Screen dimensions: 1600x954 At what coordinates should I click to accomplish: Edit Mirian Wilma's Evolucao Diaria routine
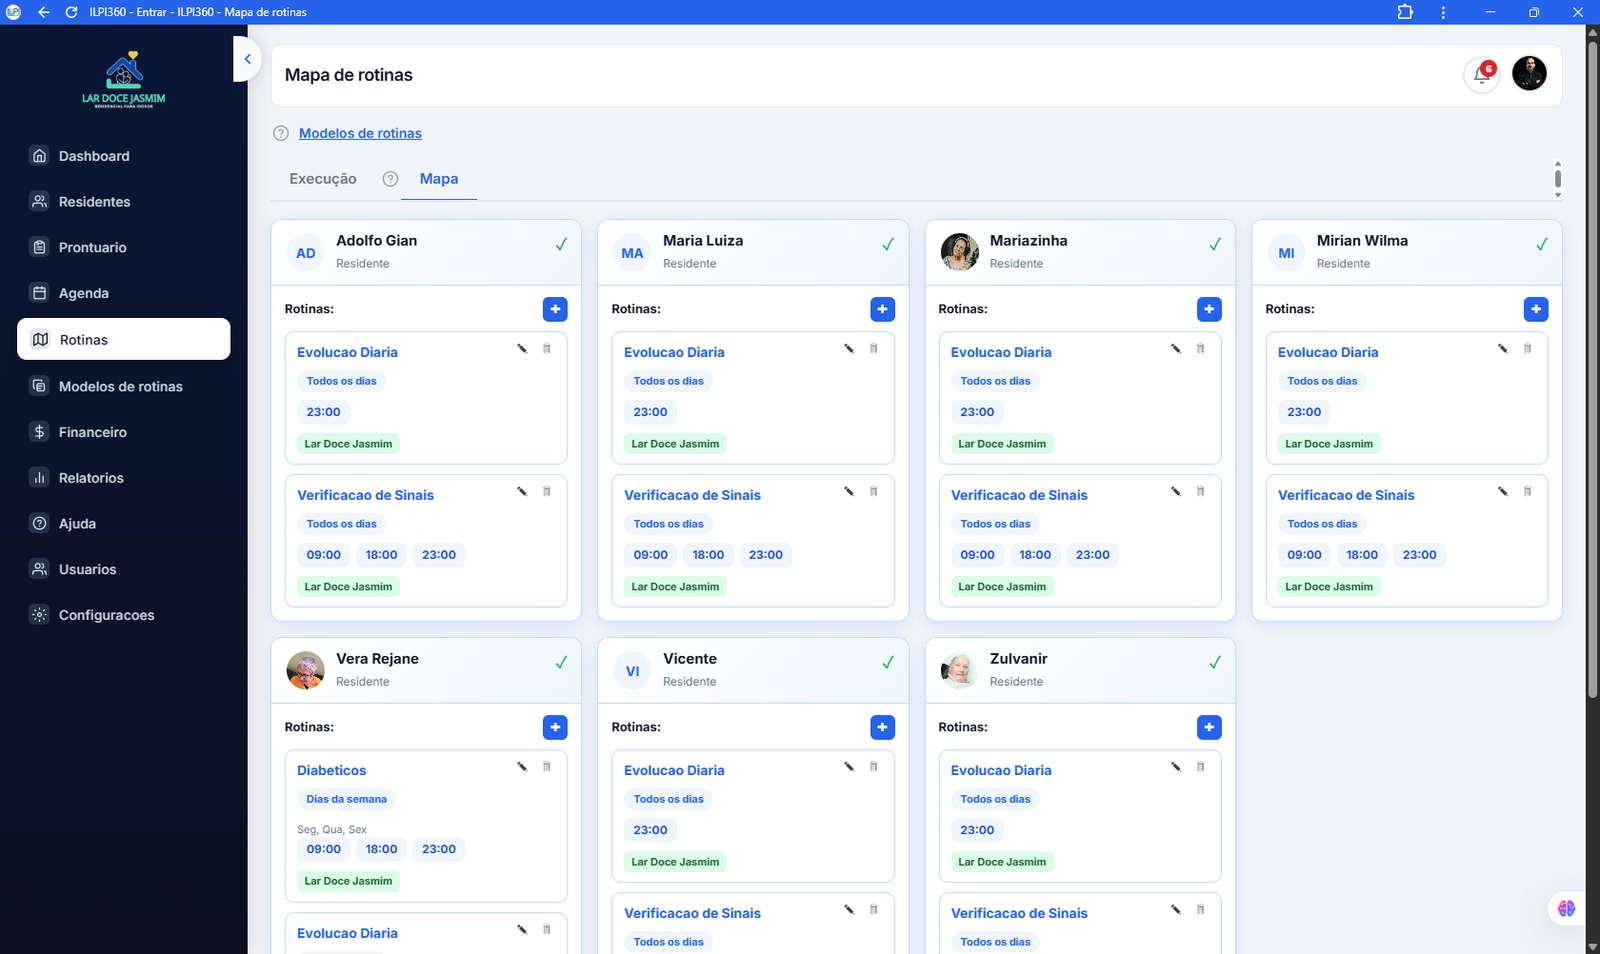pyautogui.click(x=1503, y=349)
